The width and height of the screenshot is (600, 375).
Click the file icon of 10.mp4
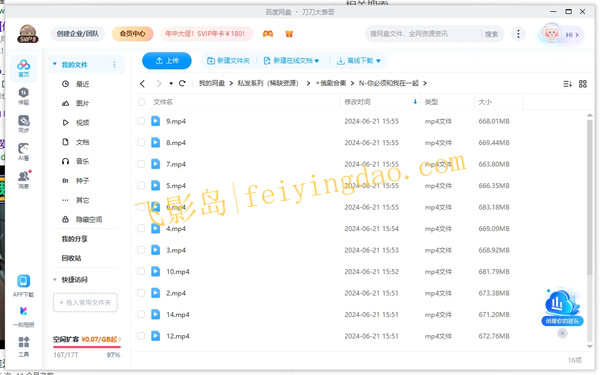pos(155,271)
